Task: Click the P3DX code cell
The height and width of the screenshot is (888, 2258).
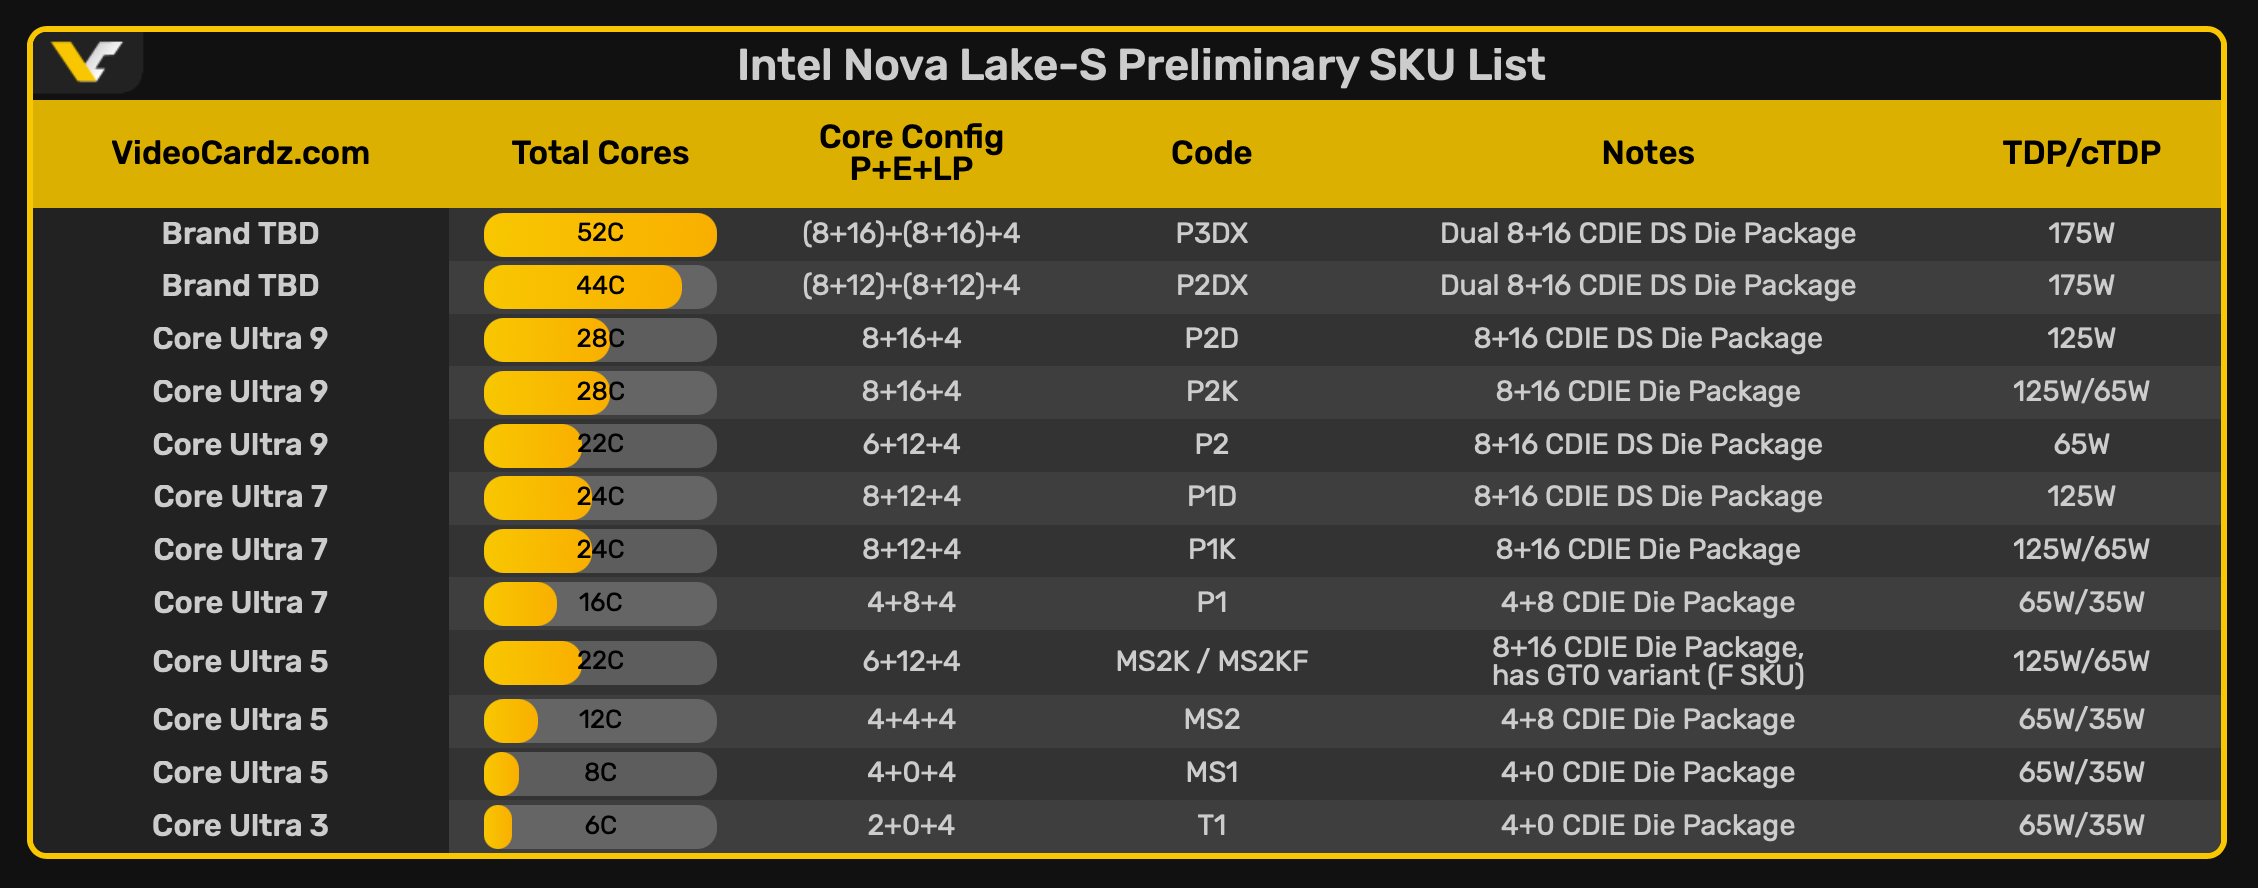Action: click(x=1211, y=234)
